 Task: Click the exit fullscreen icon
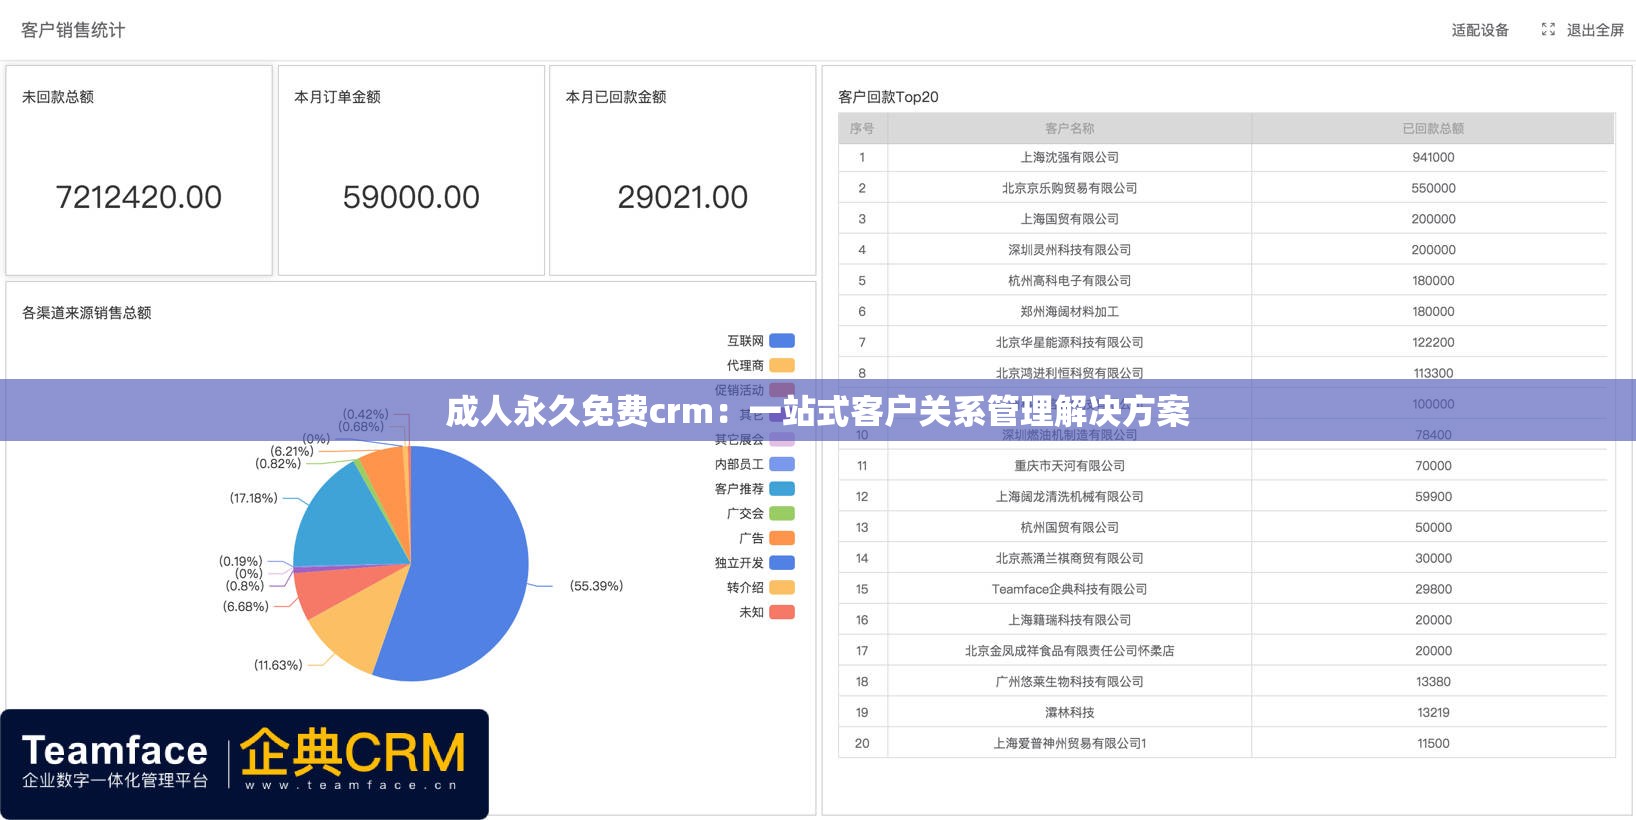point(1548,30)
